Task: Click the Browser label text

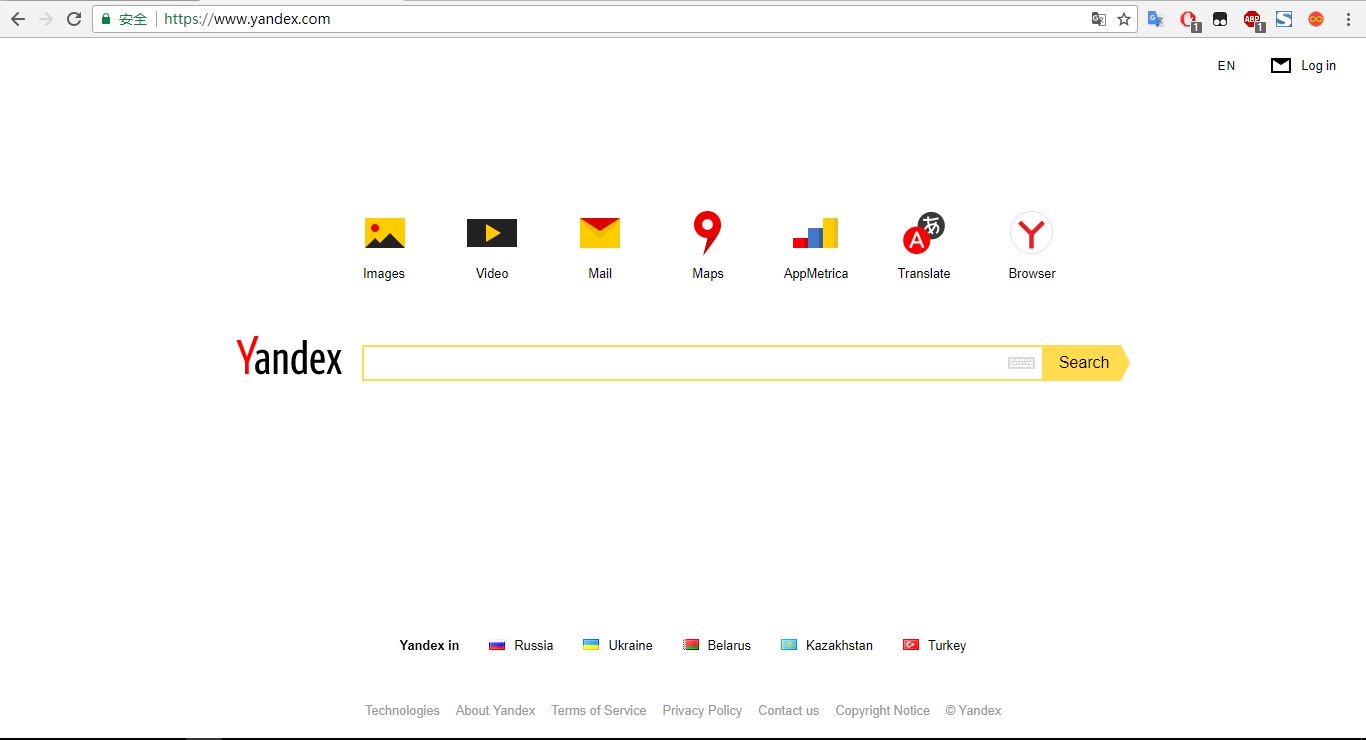Action: (x=1031, y=274)
